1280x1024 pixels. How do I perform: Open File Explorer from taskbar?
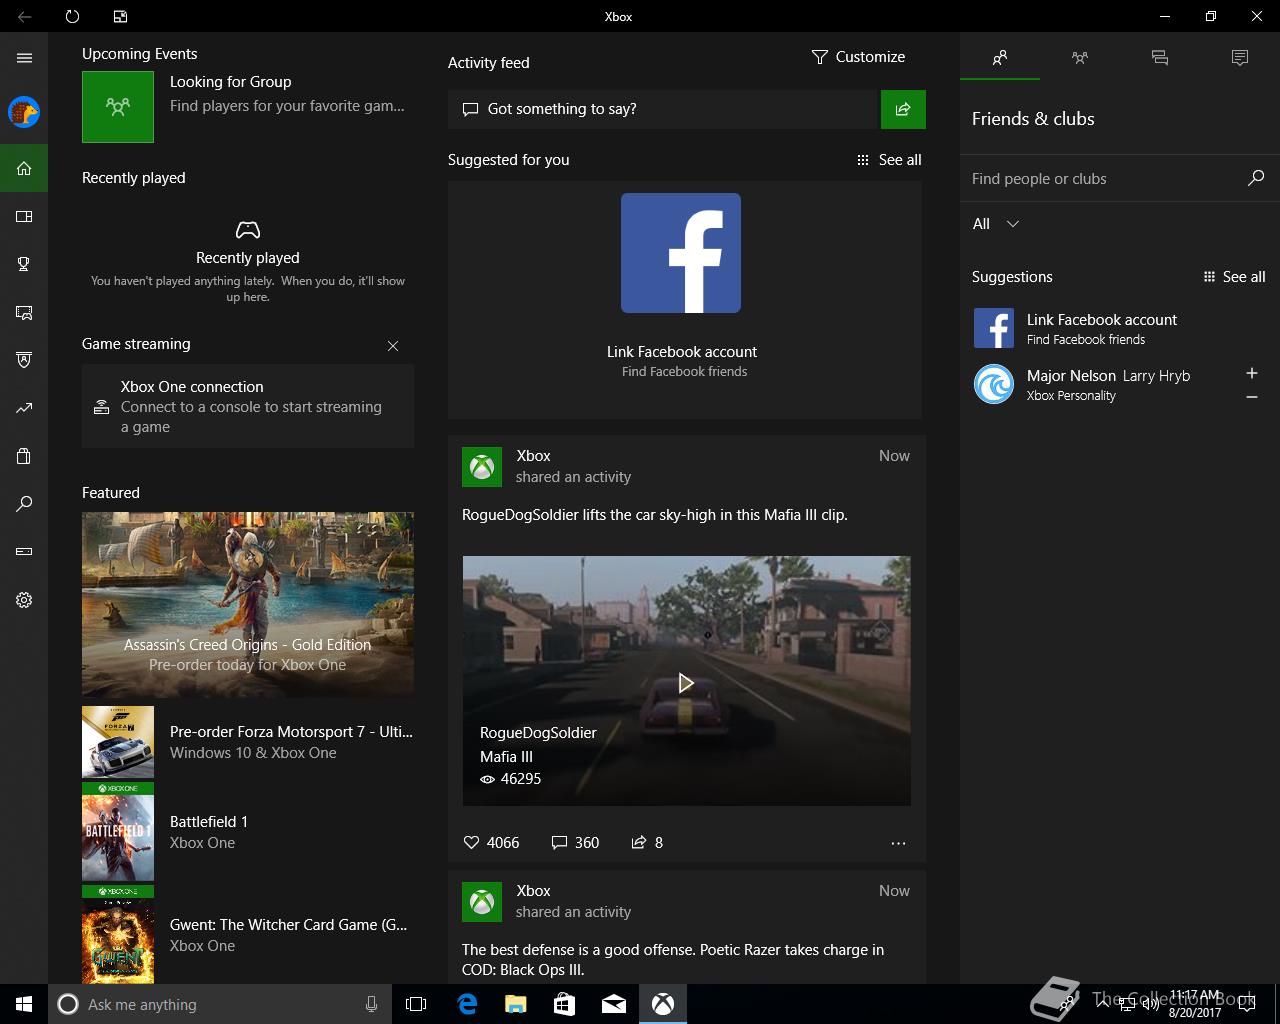pyautogui.click(x=516, y=1004)
